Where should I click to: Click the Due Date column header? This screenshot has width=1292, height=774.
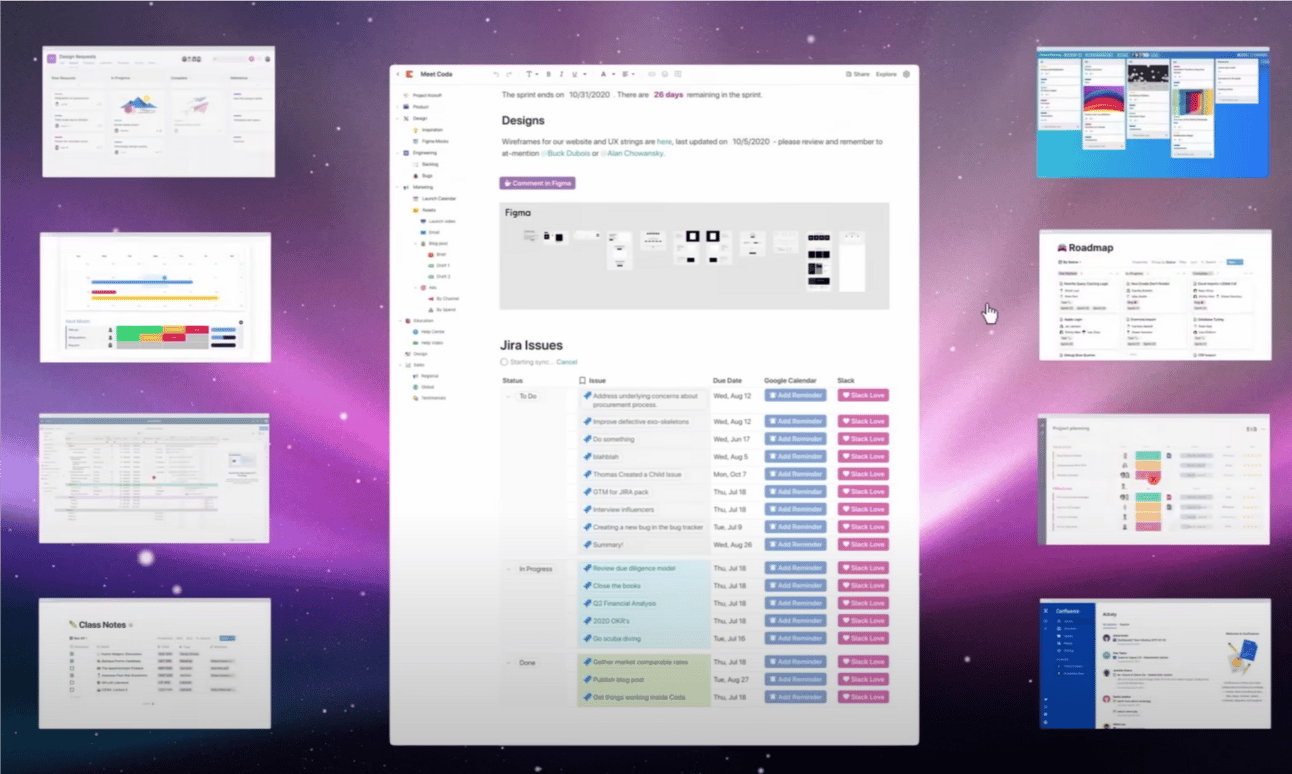727,380
